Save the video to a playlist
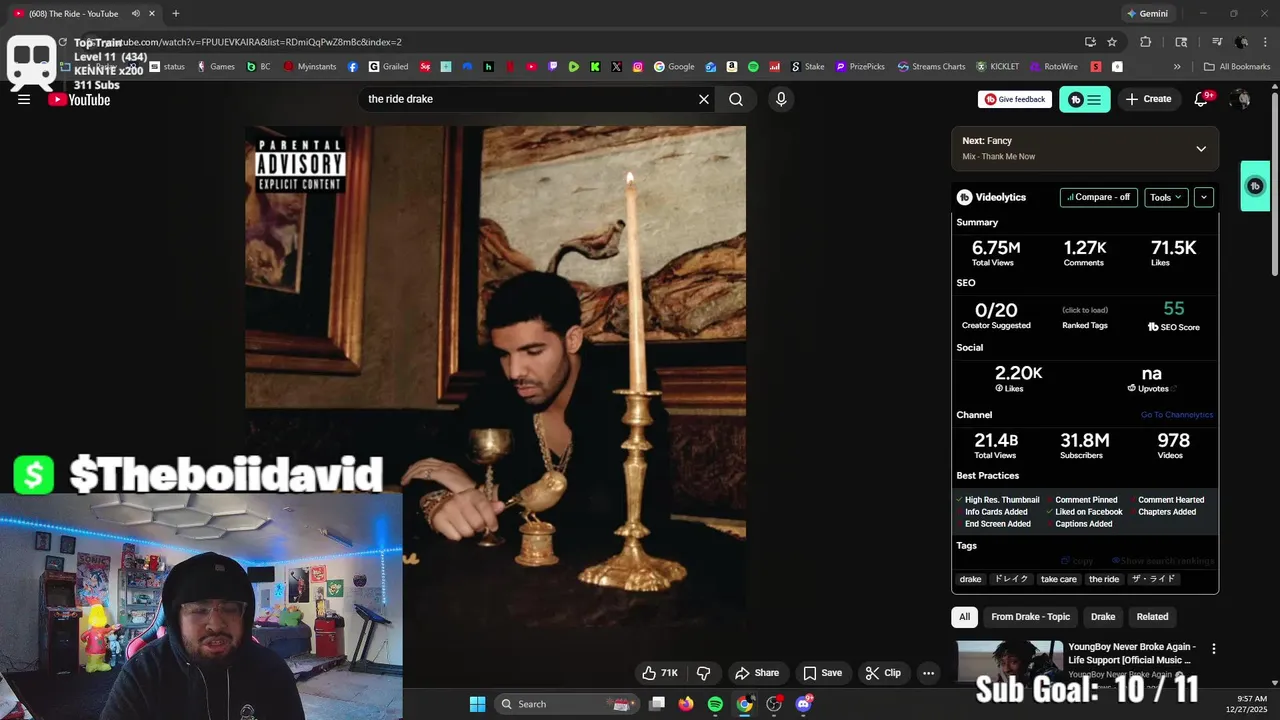The width and height of the screenshot is (1280, 720). point(822,673)
